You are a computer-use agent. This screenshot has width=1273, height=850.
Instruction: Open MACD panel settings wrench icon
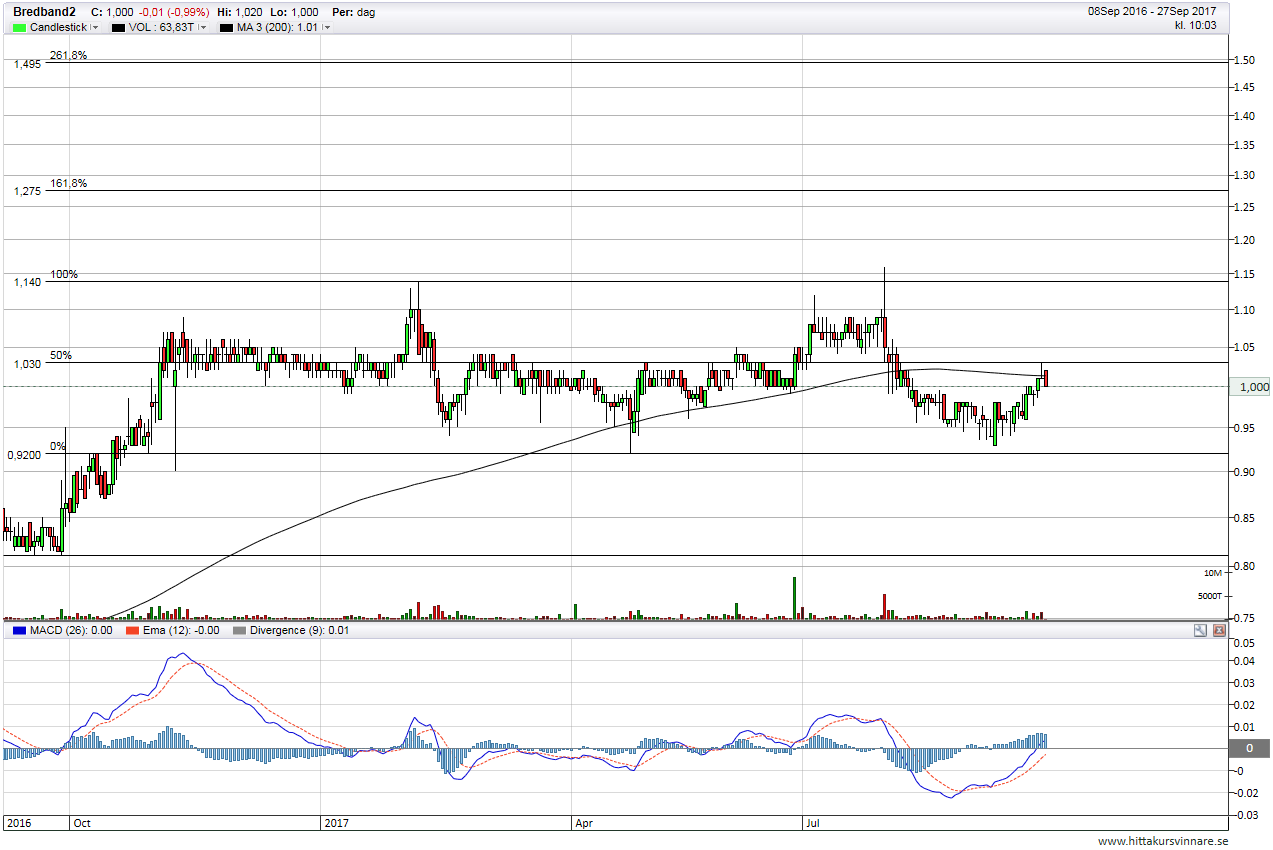tap(1200, 631)
